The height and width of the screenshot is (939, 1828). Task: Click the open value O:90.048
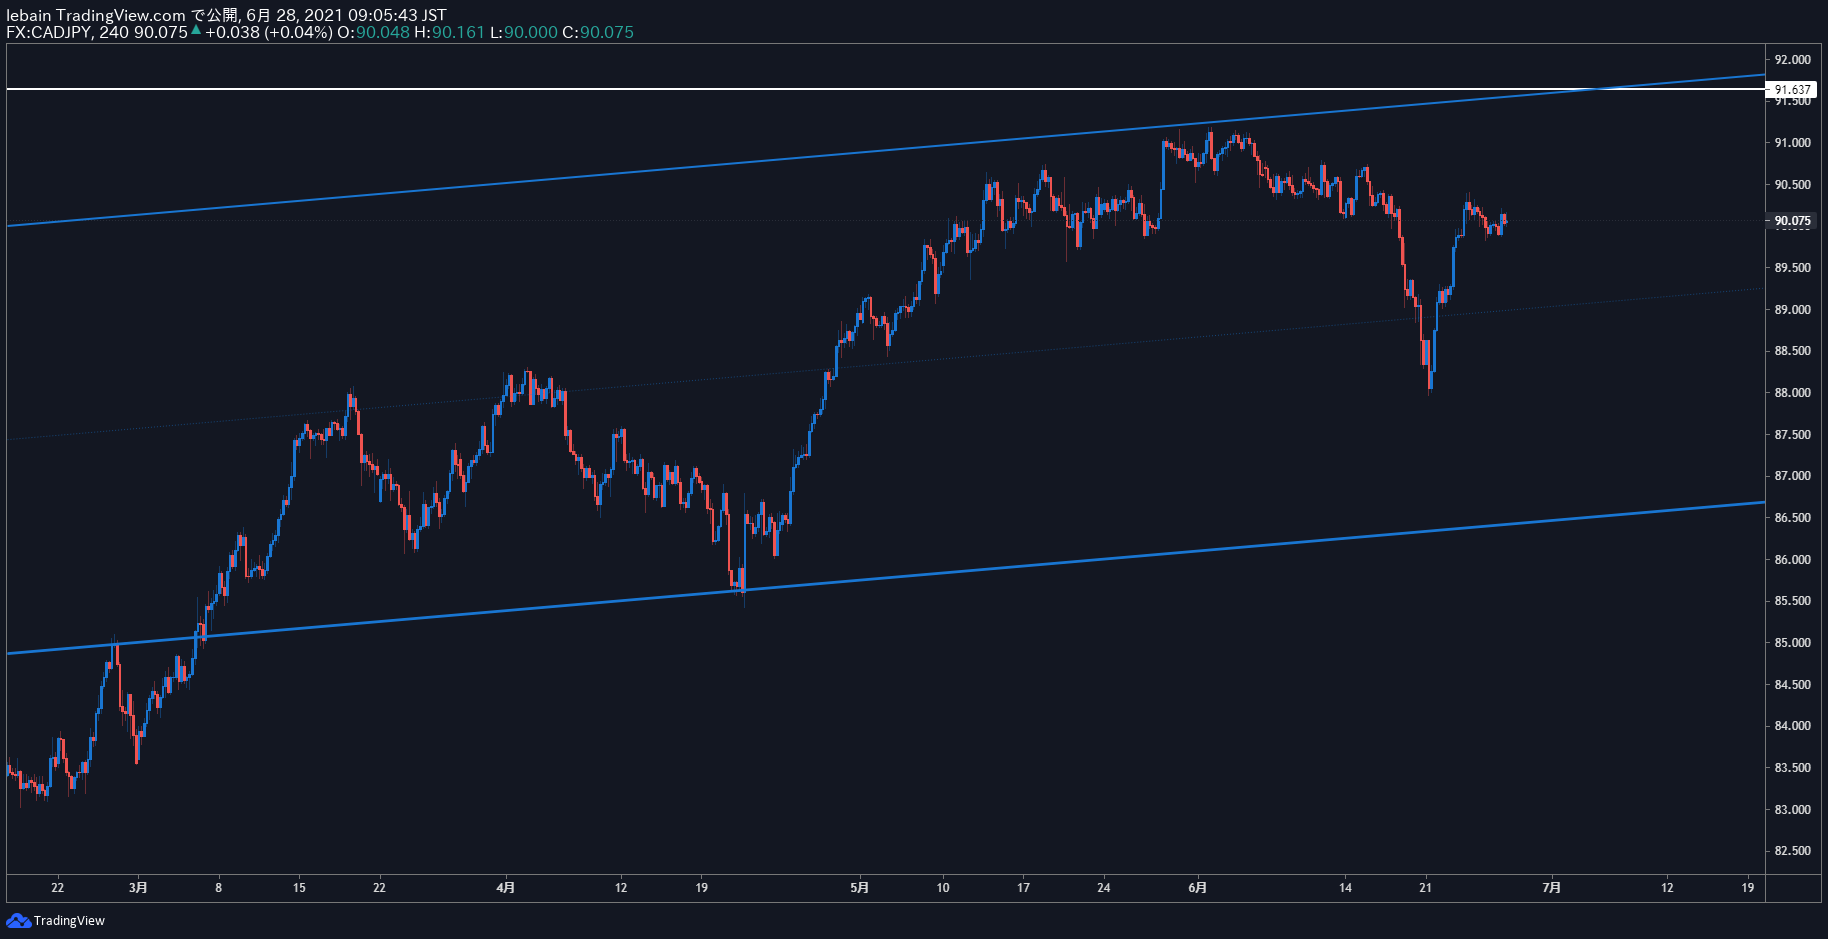(373, 32)
